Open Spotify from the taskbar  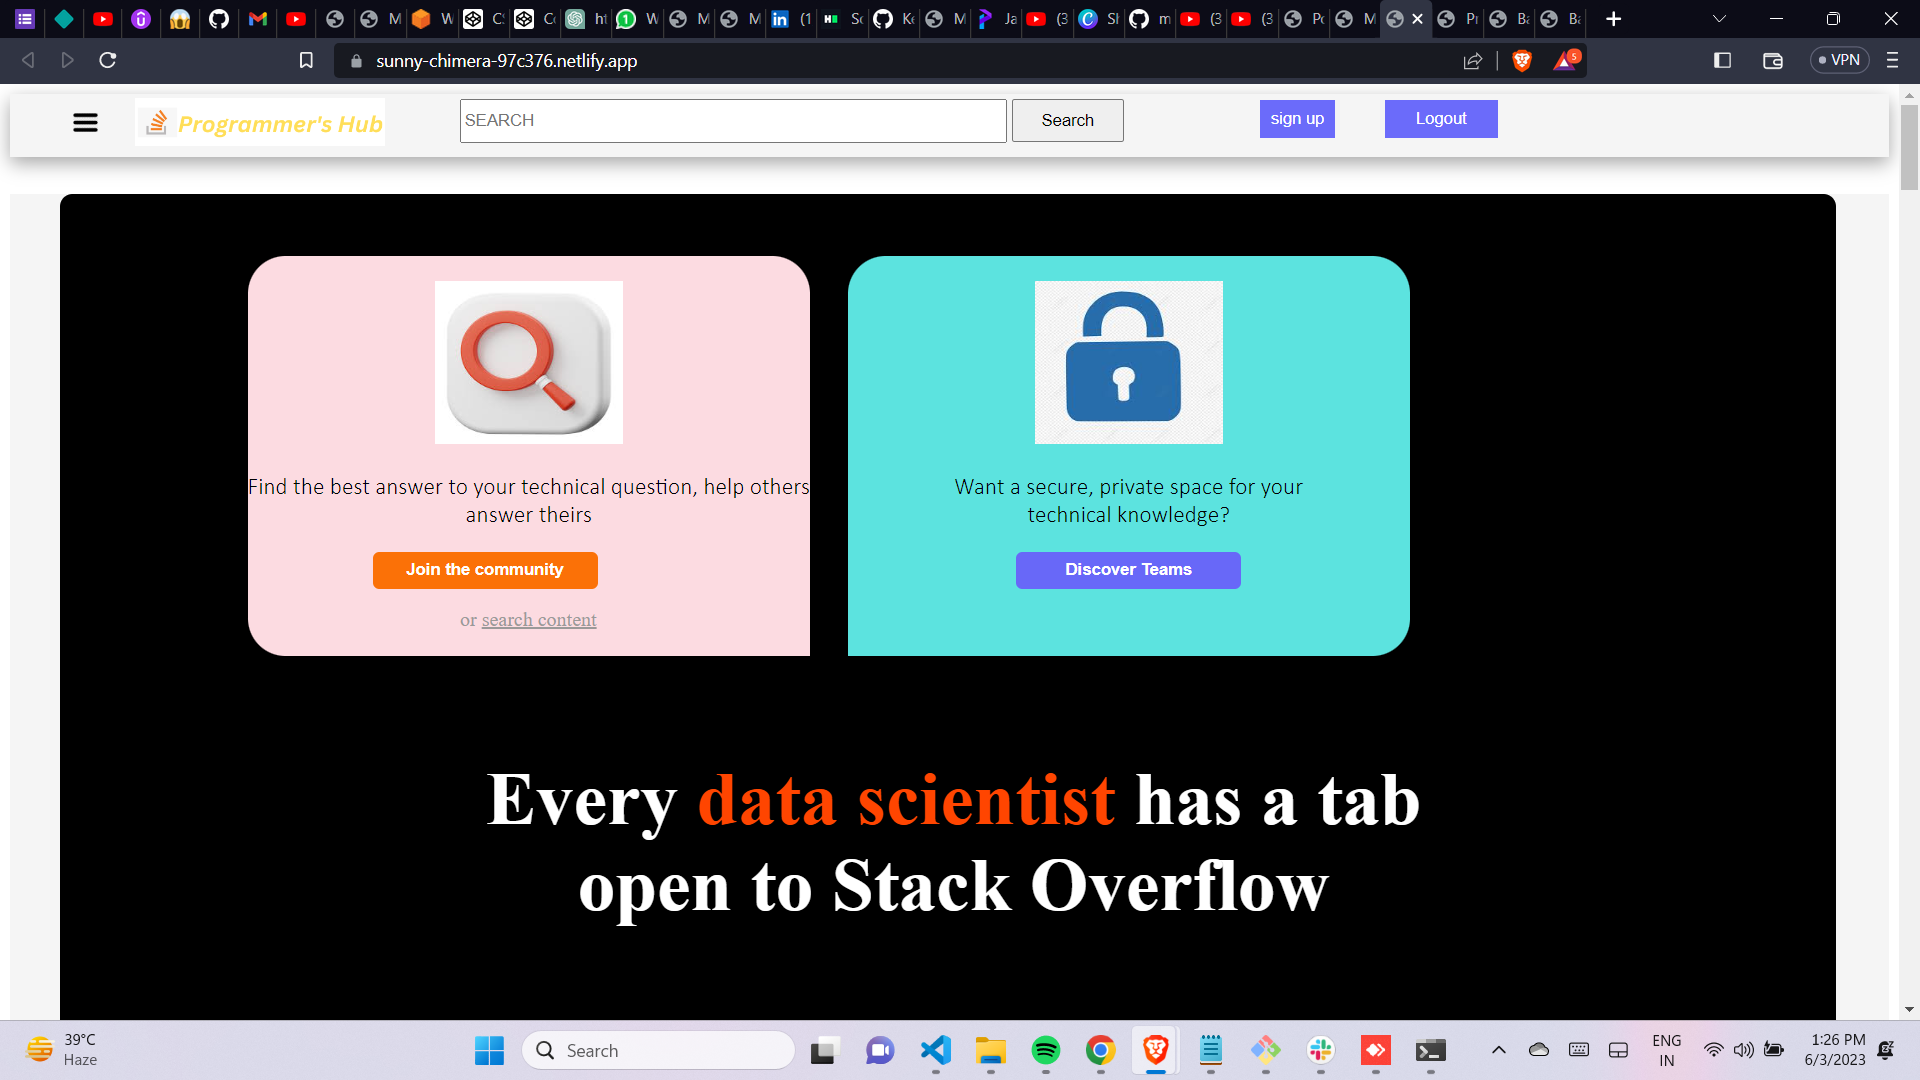click(x=1045, y=1050)
